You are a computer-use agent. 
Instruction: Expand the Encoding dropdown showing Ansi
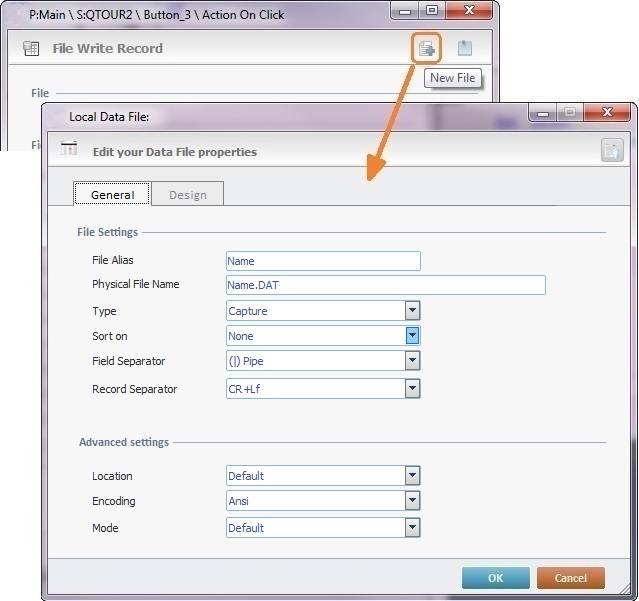tap(412, 501)
